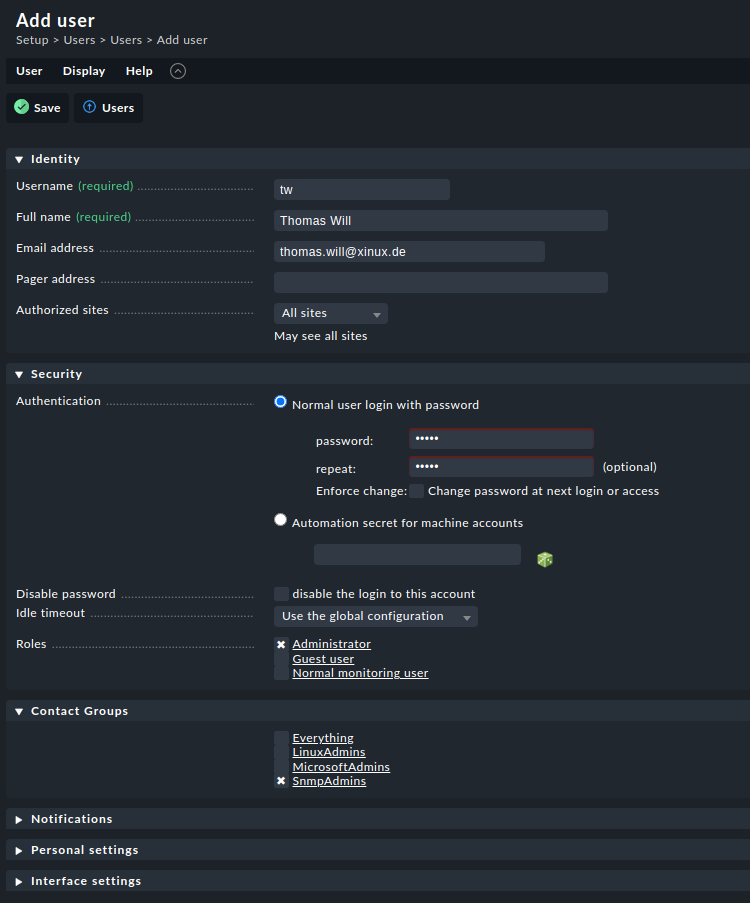This screenshot has height=903, width=750.
Task: Click the Pager address input field
Action: pos(440,283)
